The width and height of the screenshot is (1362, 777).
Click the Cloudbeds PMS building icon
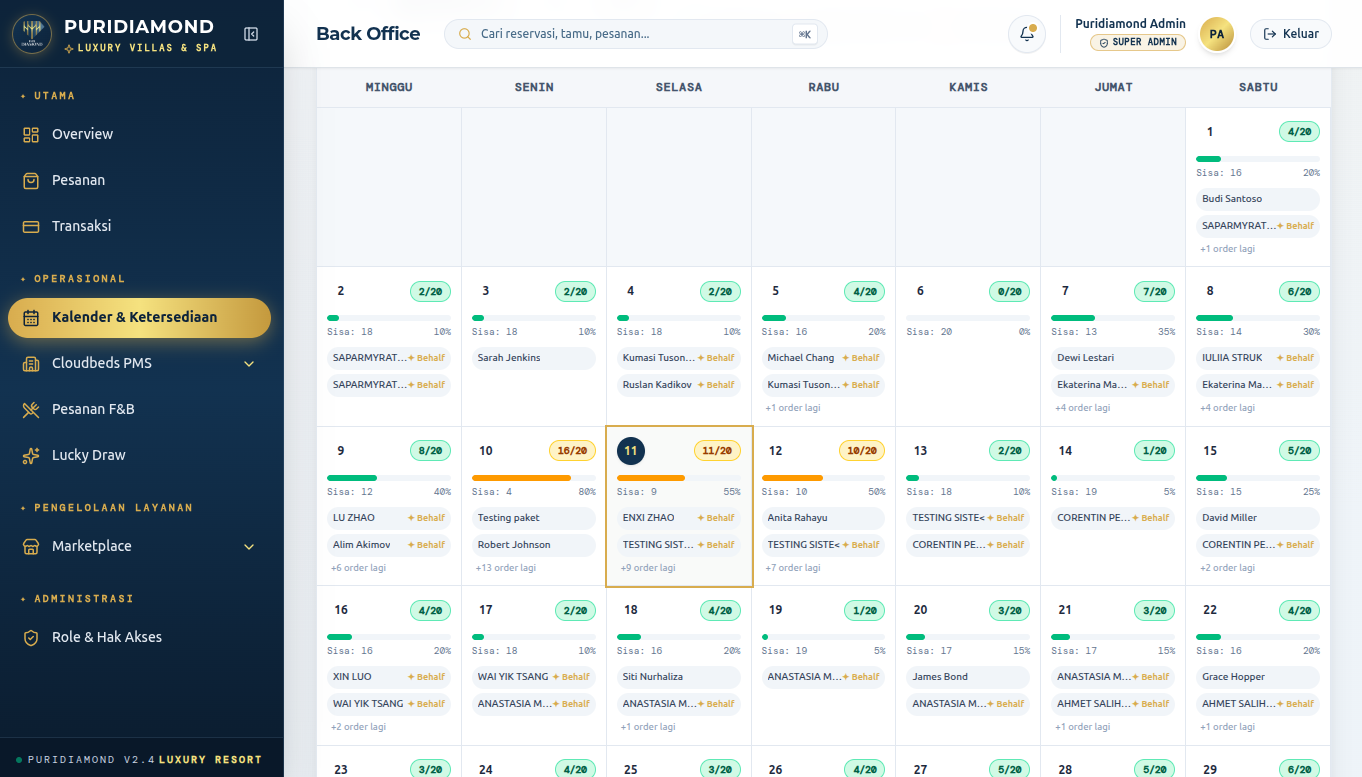click(x=31, y=364)
